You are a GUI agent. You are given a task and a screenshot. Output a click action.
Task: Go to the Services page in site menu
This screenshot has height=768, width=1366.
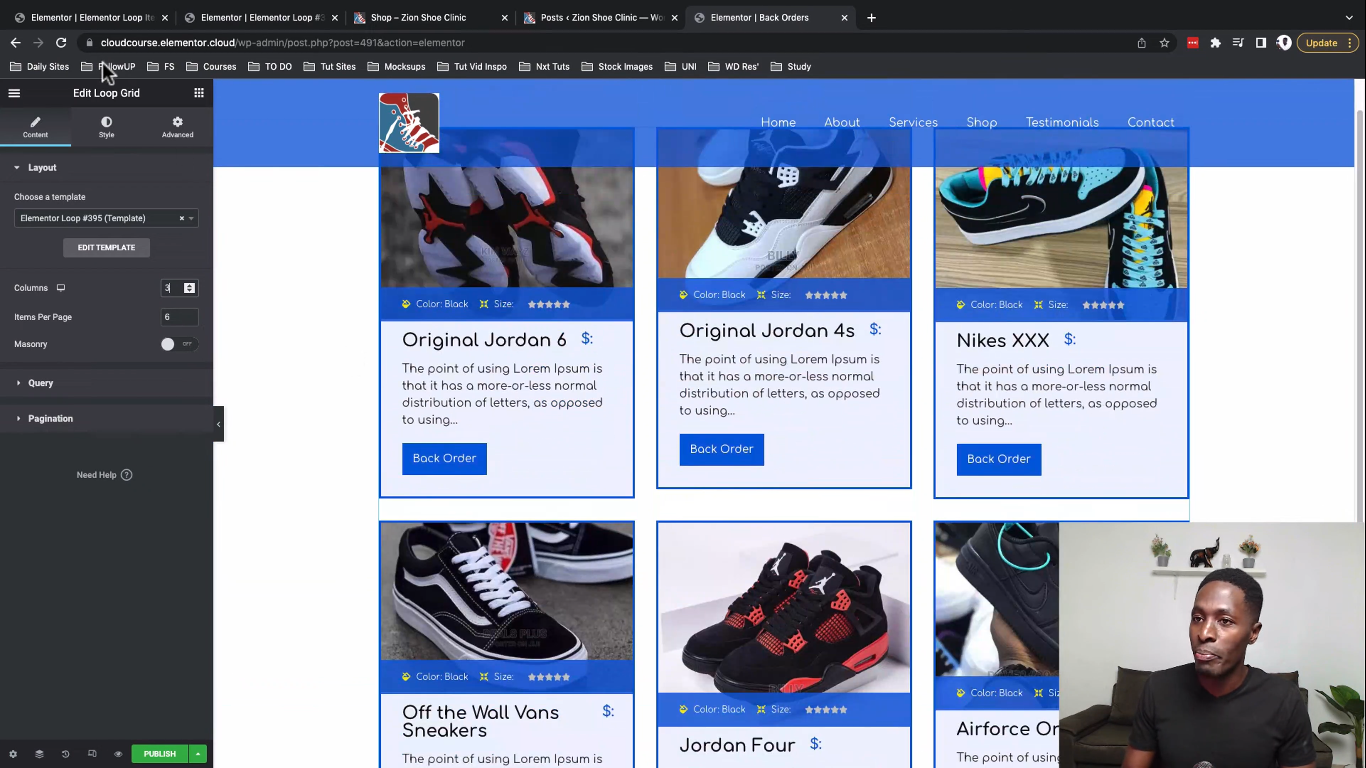tap(913, 122)
